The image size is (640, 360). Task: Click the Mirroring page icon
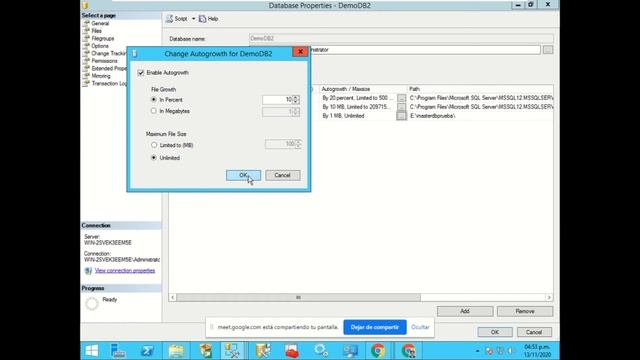pos(86,76)
